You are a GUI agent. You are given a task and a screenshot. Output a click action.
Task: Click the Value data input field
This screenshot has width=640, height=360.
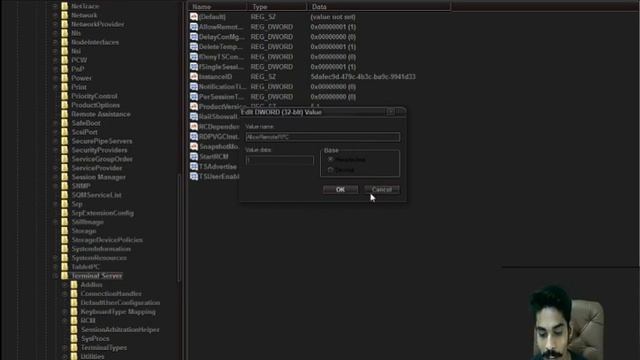[280, 160]
